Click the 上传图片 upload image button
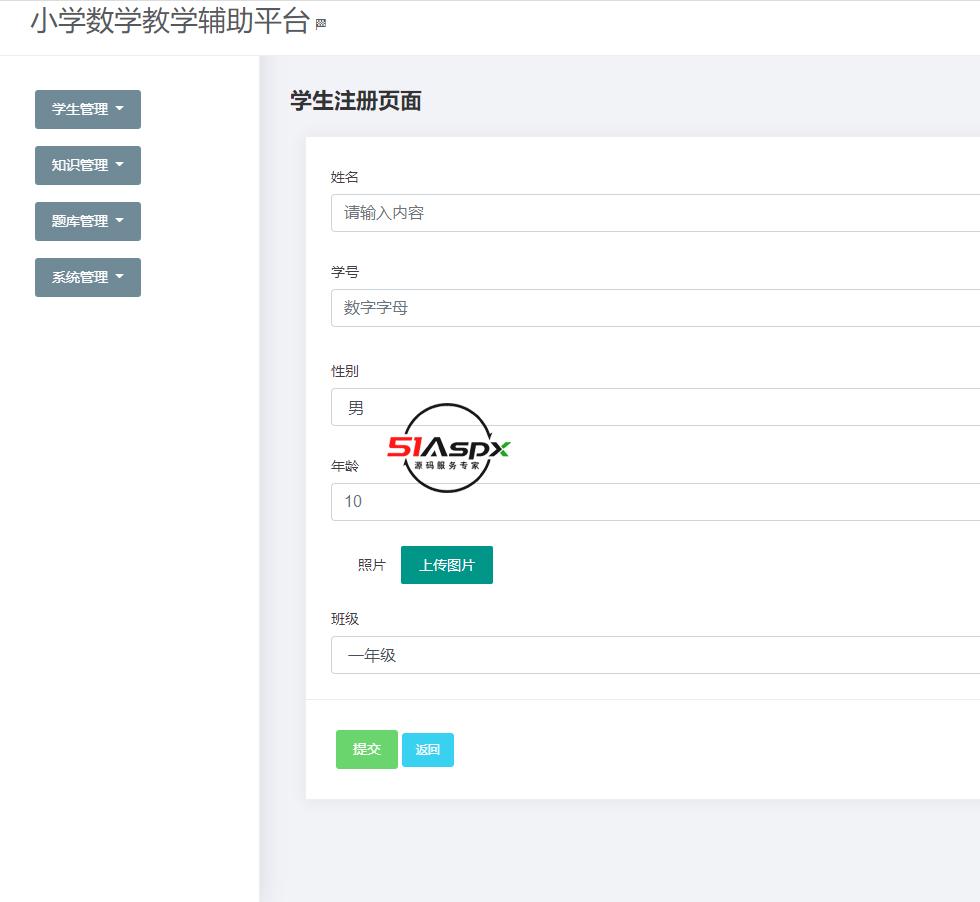 tap(446, 564)
